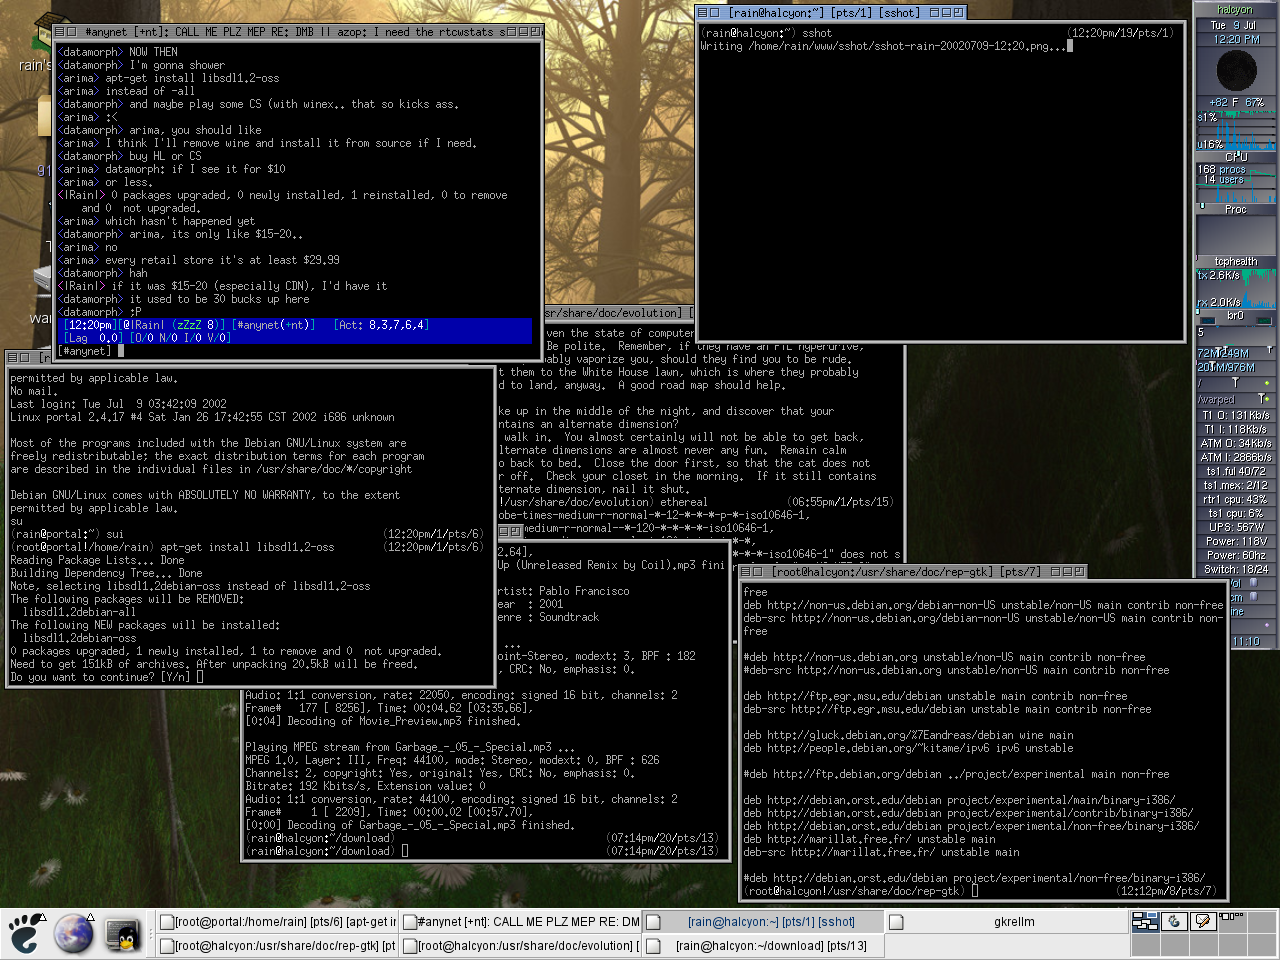Click the 'rtr1 cpu: 43%' reading

[1236, 499]
